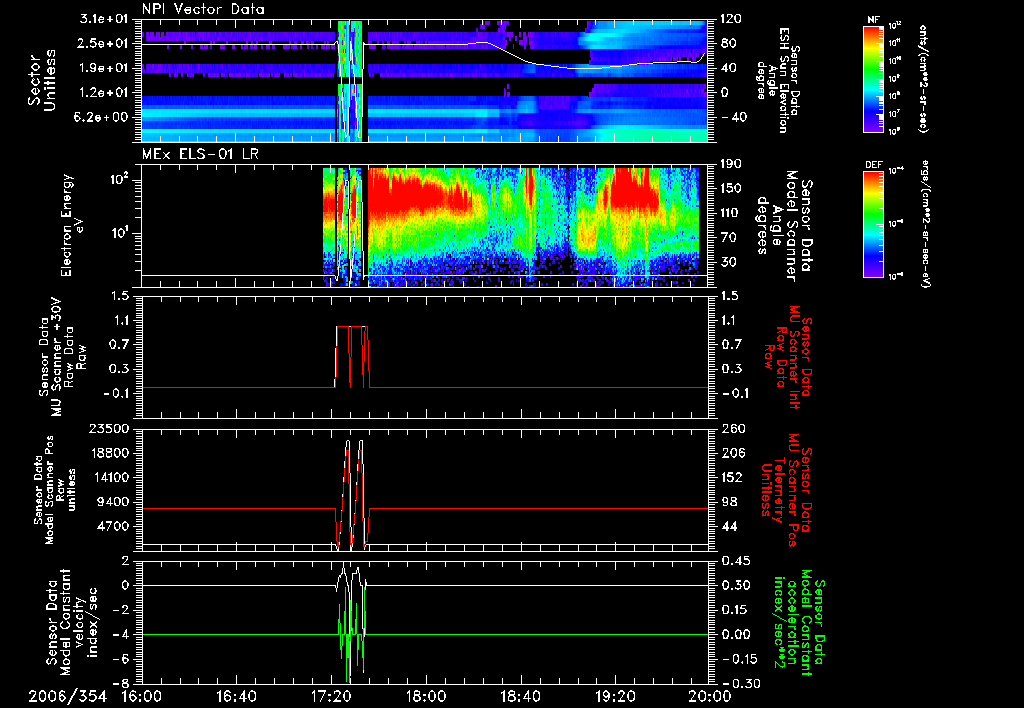The height and width of the screenshot is (708, 1024).
Task: Click the 9400 tick label
Action: click(113, 502)
